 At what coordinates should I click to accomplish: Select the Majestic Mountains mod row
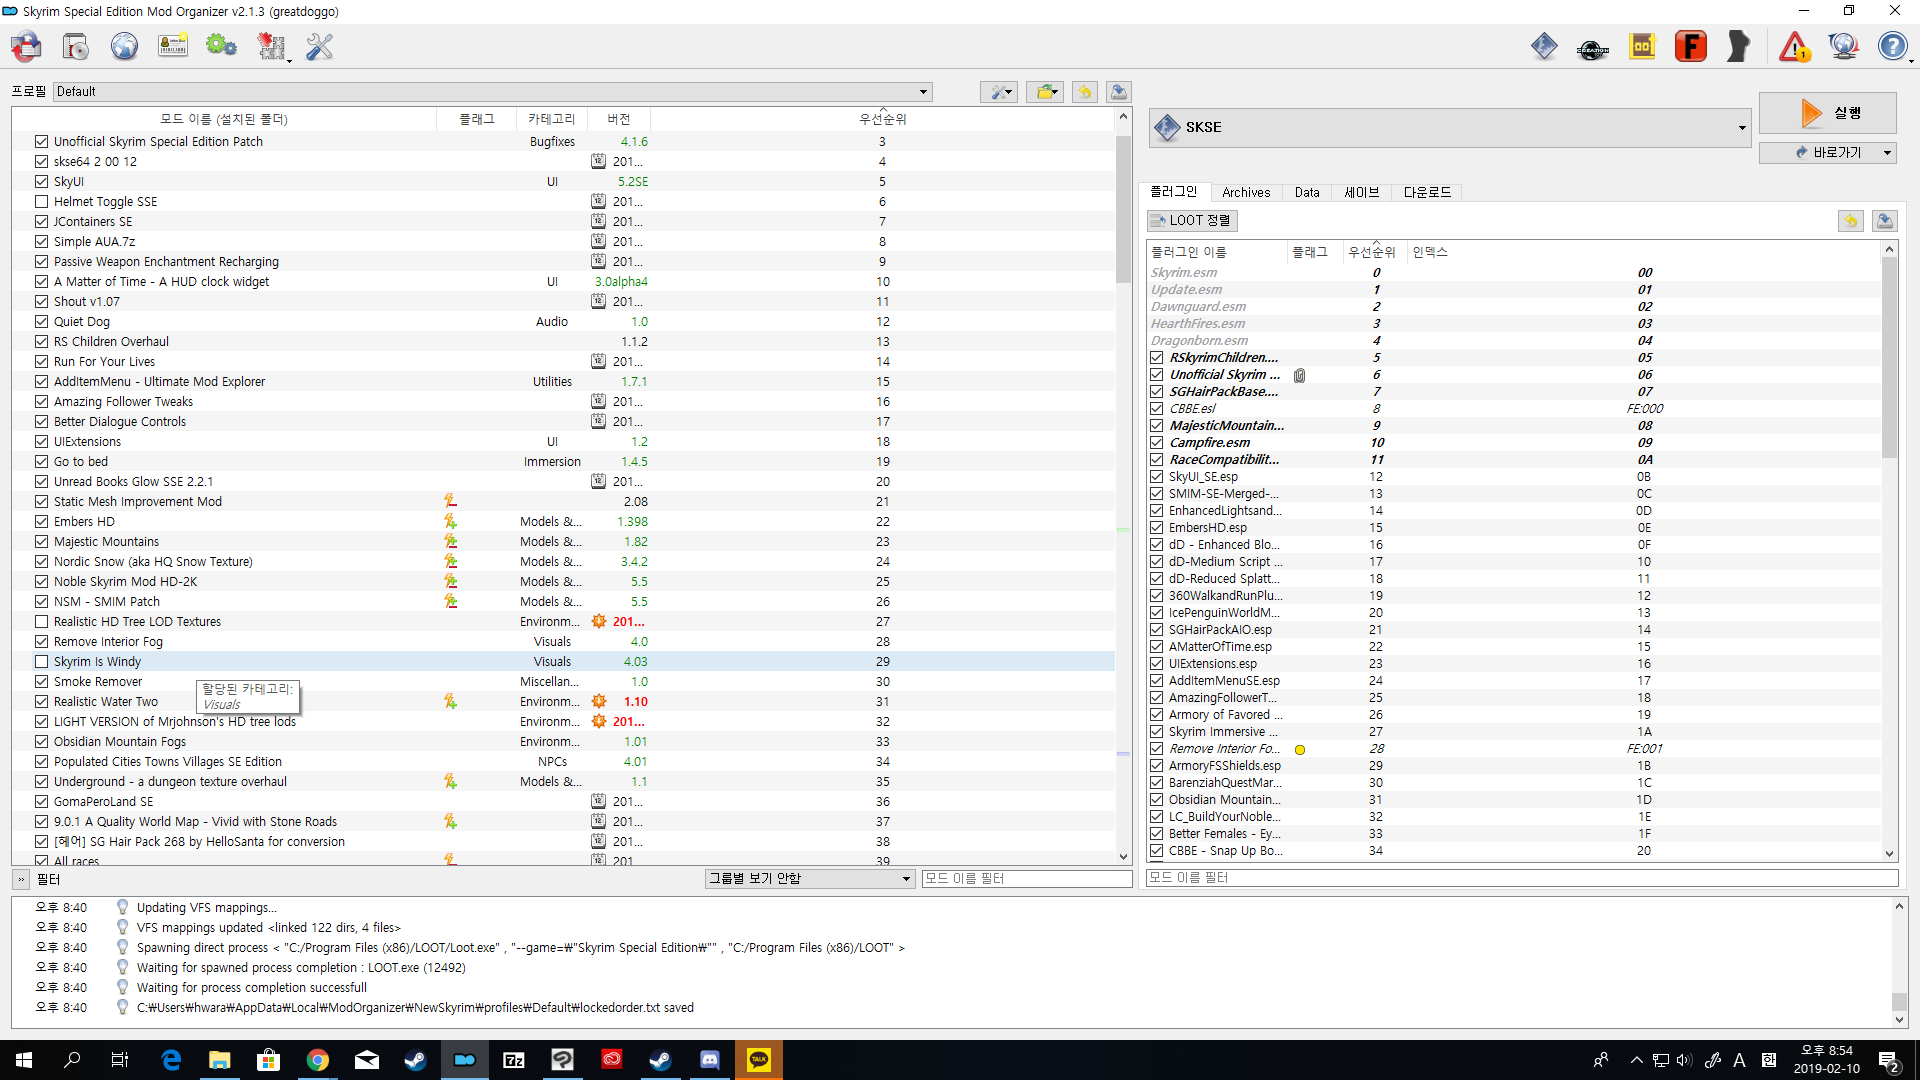tap(563, 541)
